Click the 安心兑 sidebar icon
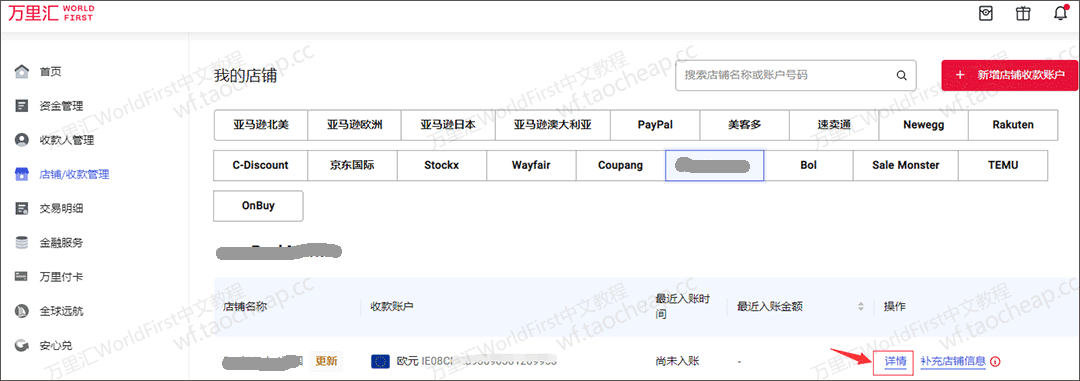This screenshot has height=381, width=1080. [22, 345]
